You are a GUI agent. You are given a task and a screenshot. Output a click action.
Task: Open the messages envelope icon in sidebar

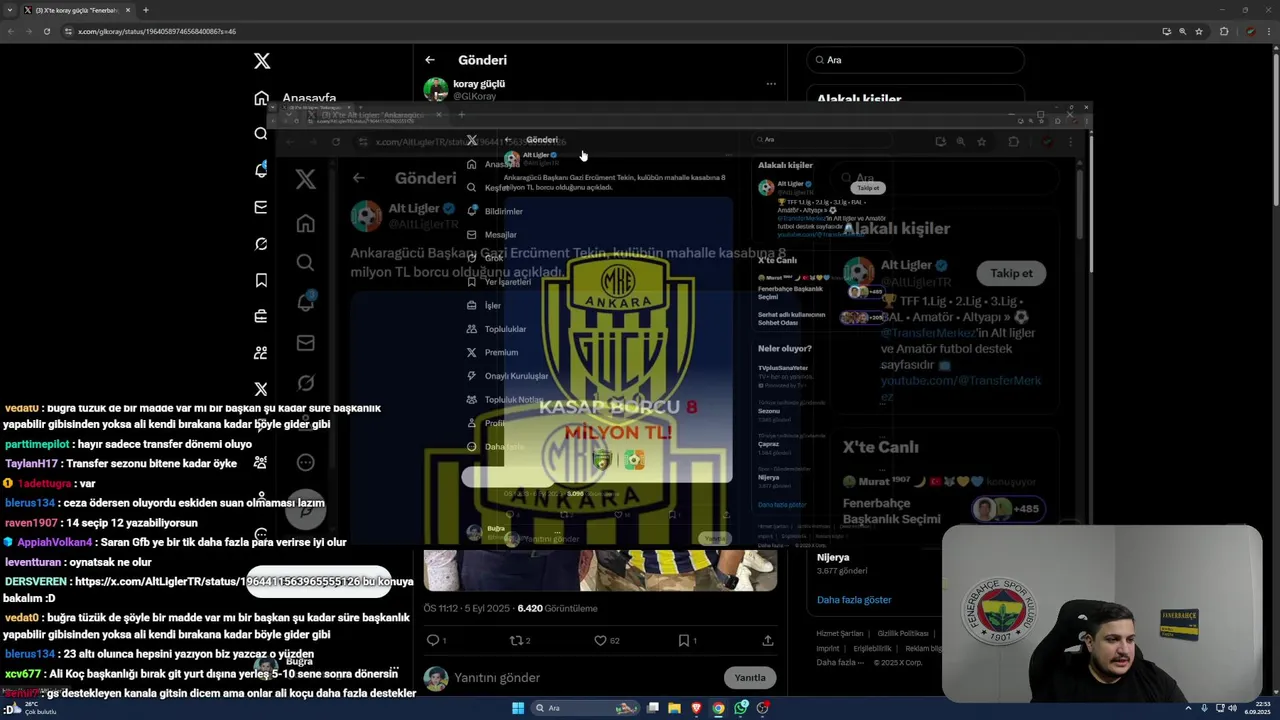click(x=261, y=207)
